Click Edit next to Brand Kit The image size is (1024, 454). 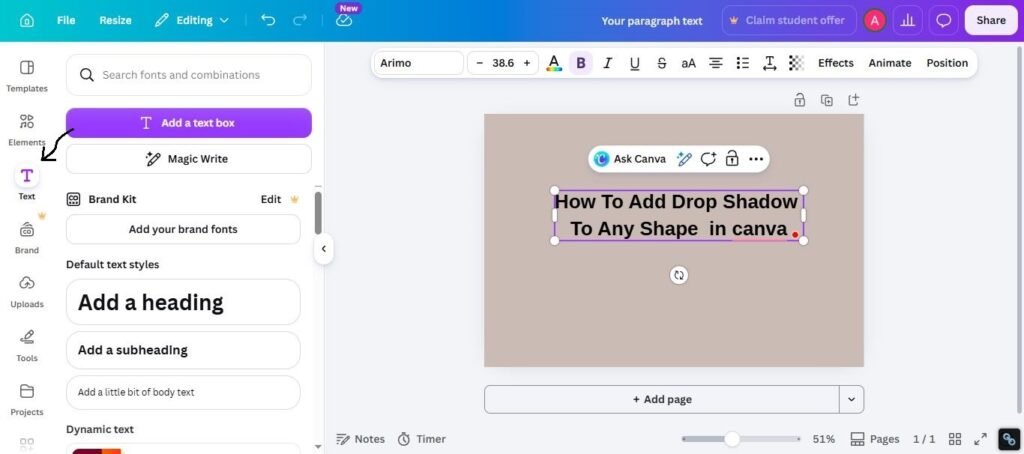(x=271, y=199)
